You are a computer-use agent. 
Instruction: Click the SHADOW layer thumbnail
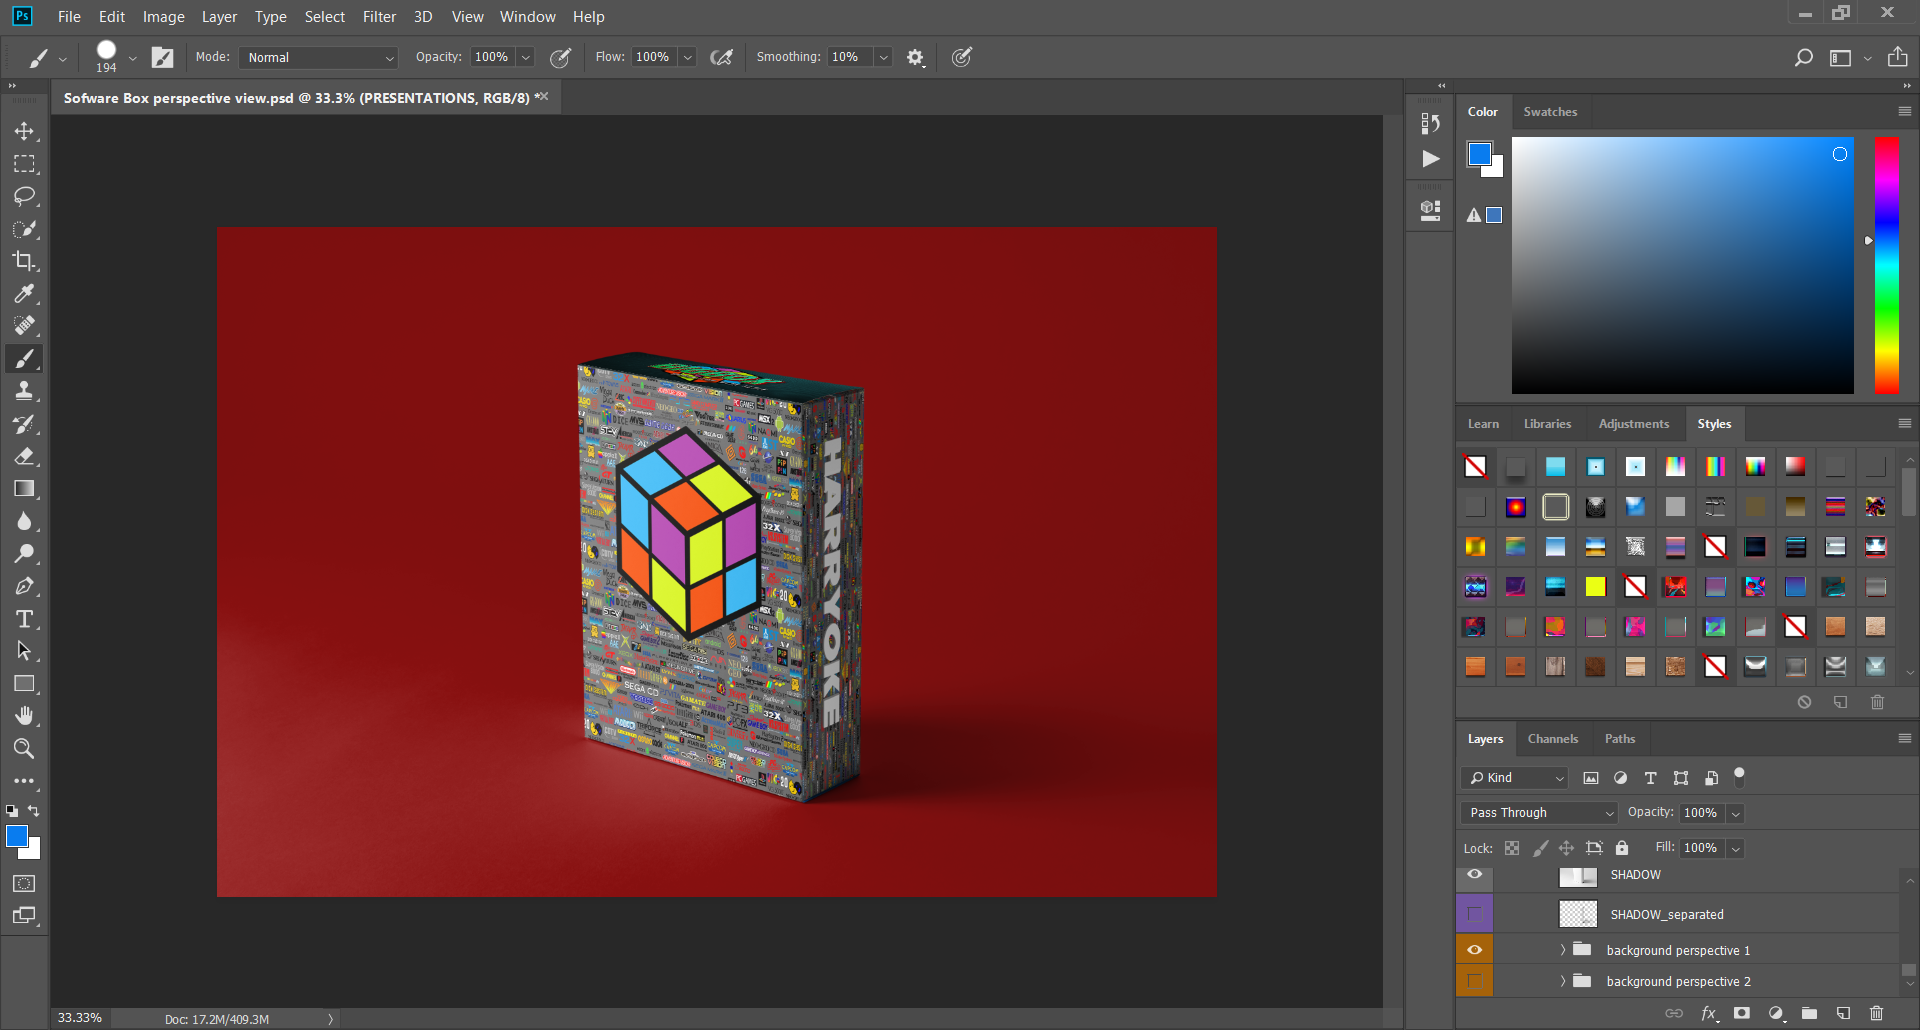click(x=1578, y=876)
